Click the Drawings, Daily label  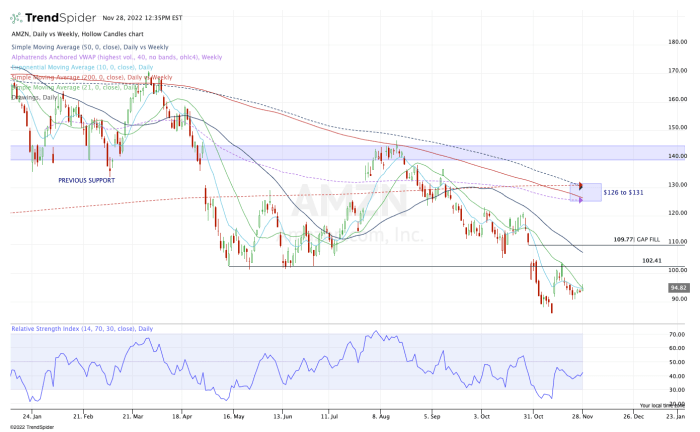(34, 97)
